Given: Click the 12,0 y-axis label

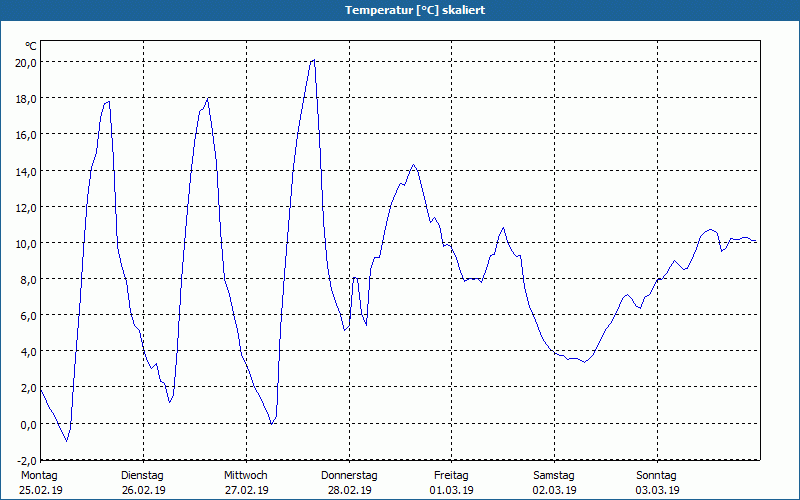Looking at the screenshot, I should tap(26, 208).
